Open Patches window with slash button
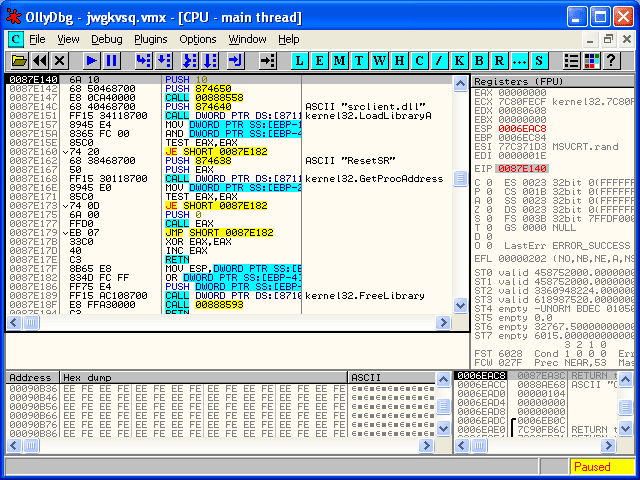This screenshot has width=640, height=480. pos(439,61)
